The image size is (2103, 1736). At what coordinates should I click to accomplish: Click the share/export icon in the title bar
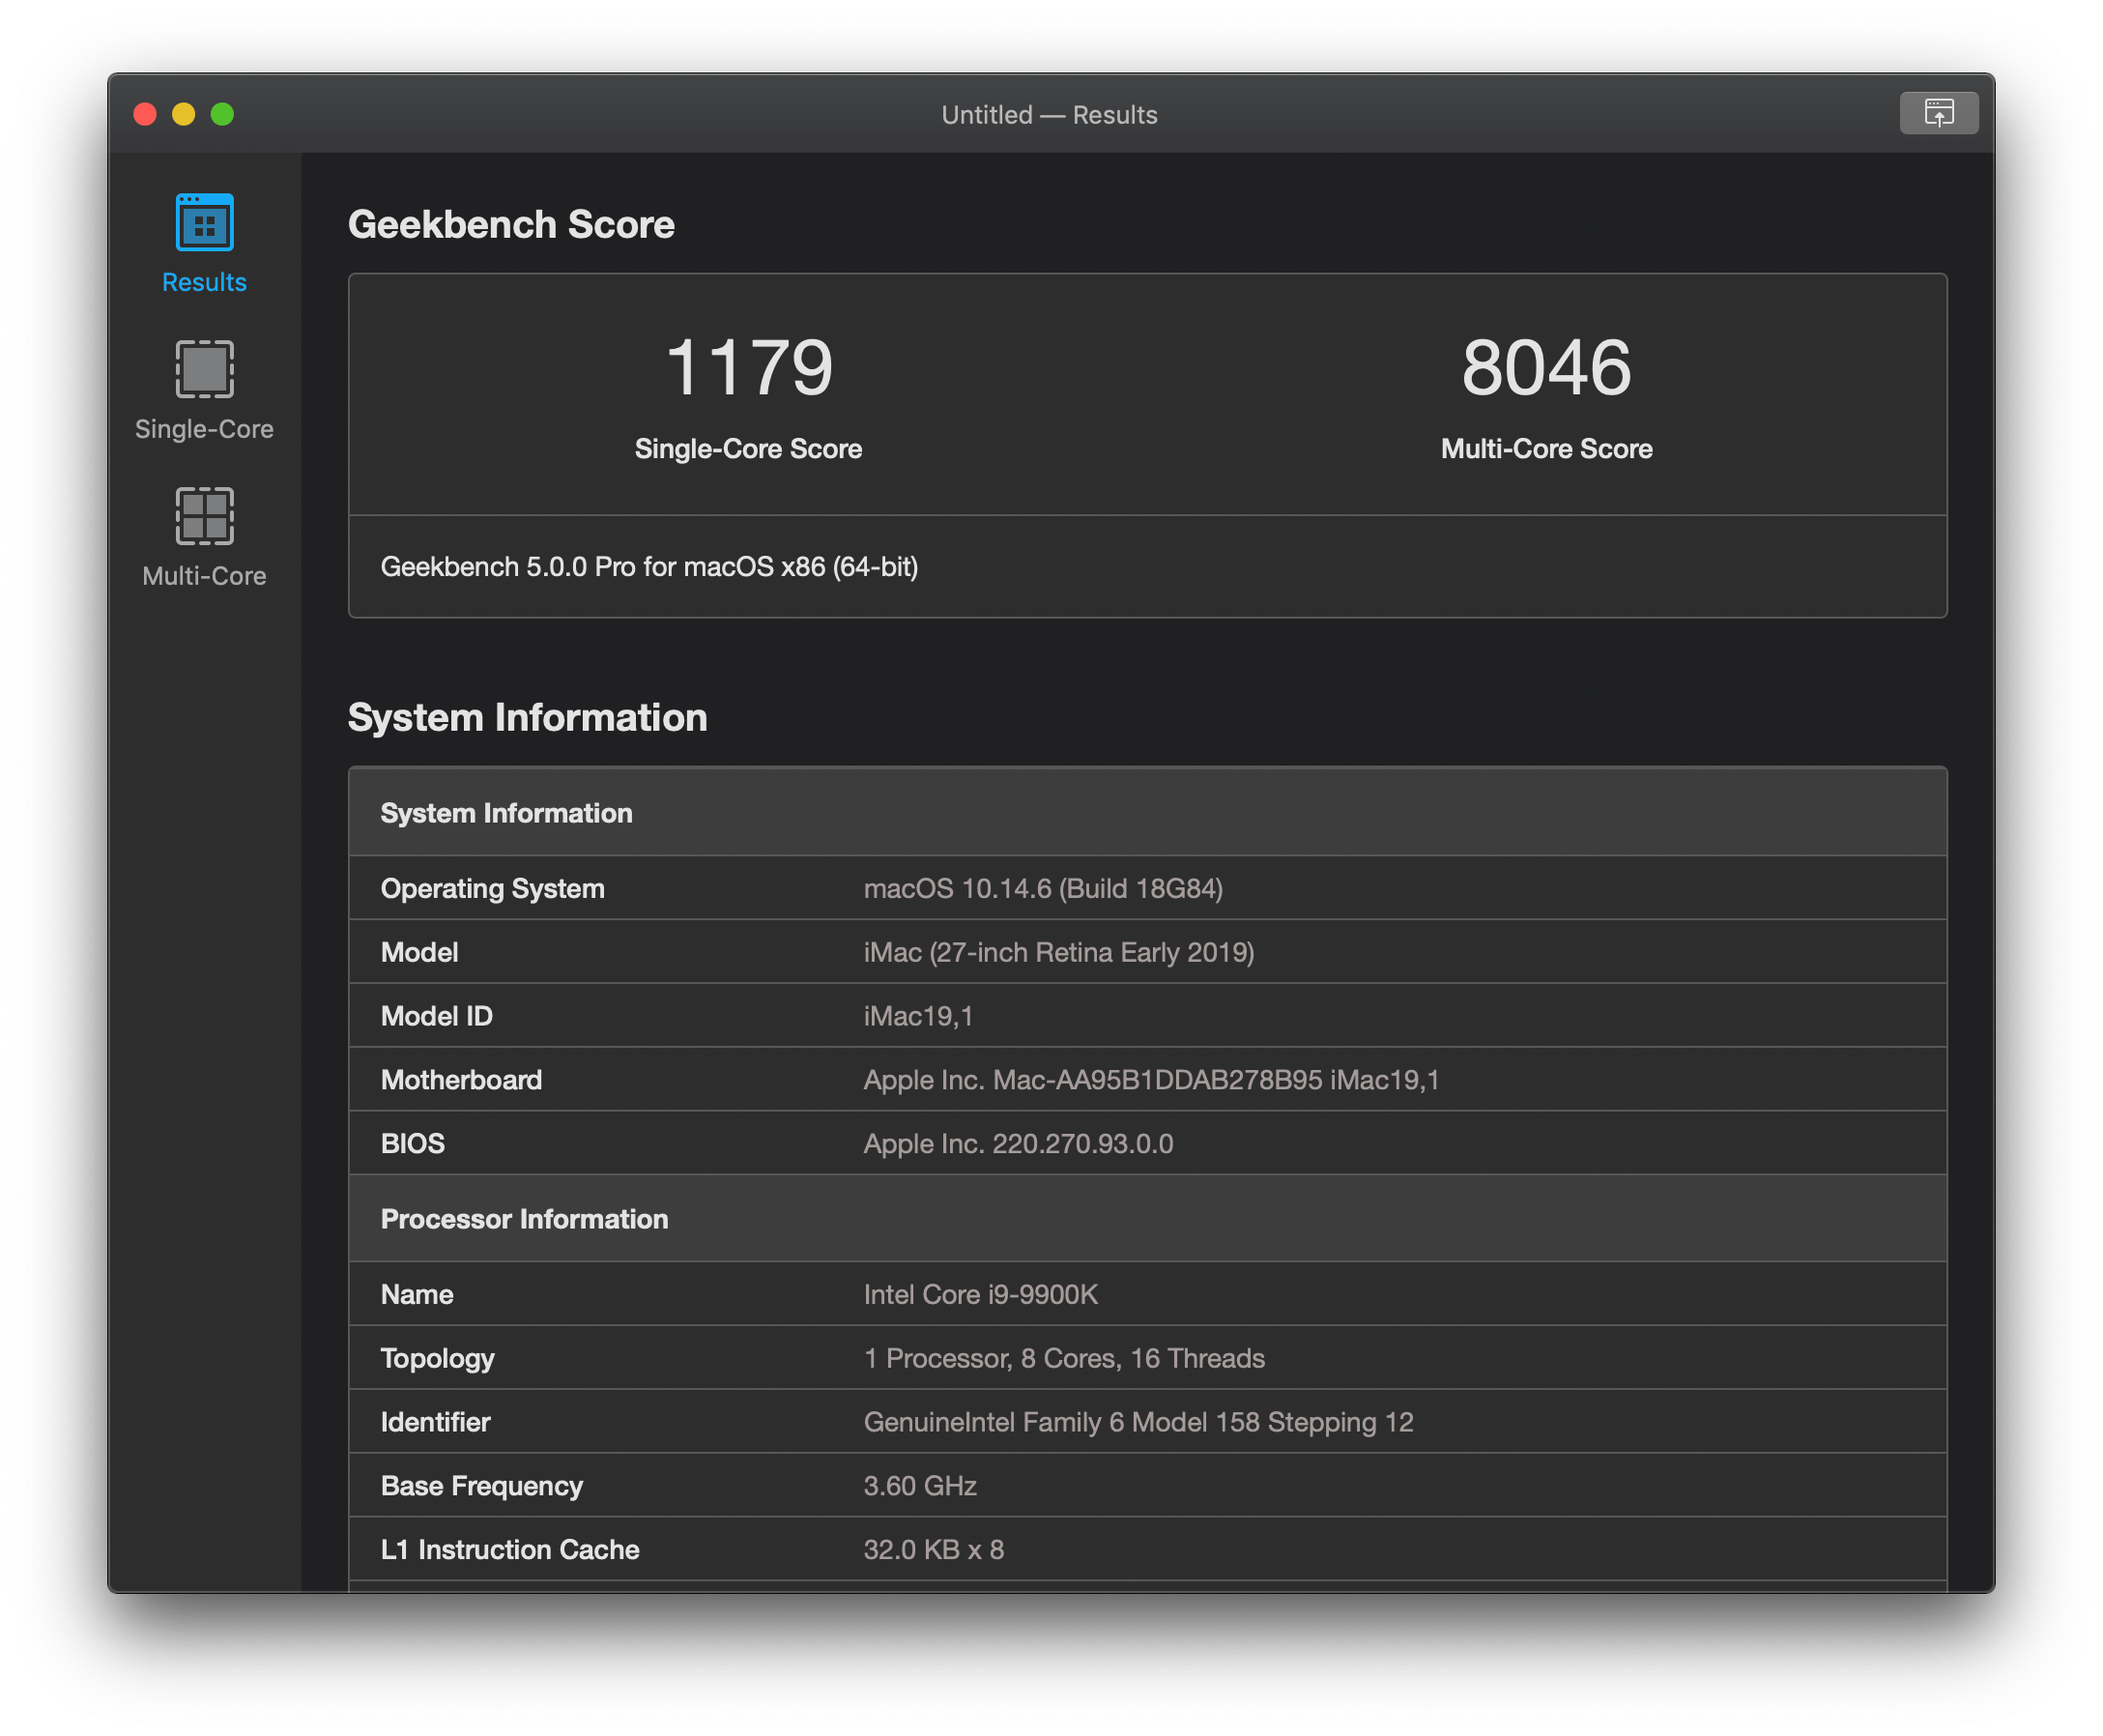[x=1938, y=113]
